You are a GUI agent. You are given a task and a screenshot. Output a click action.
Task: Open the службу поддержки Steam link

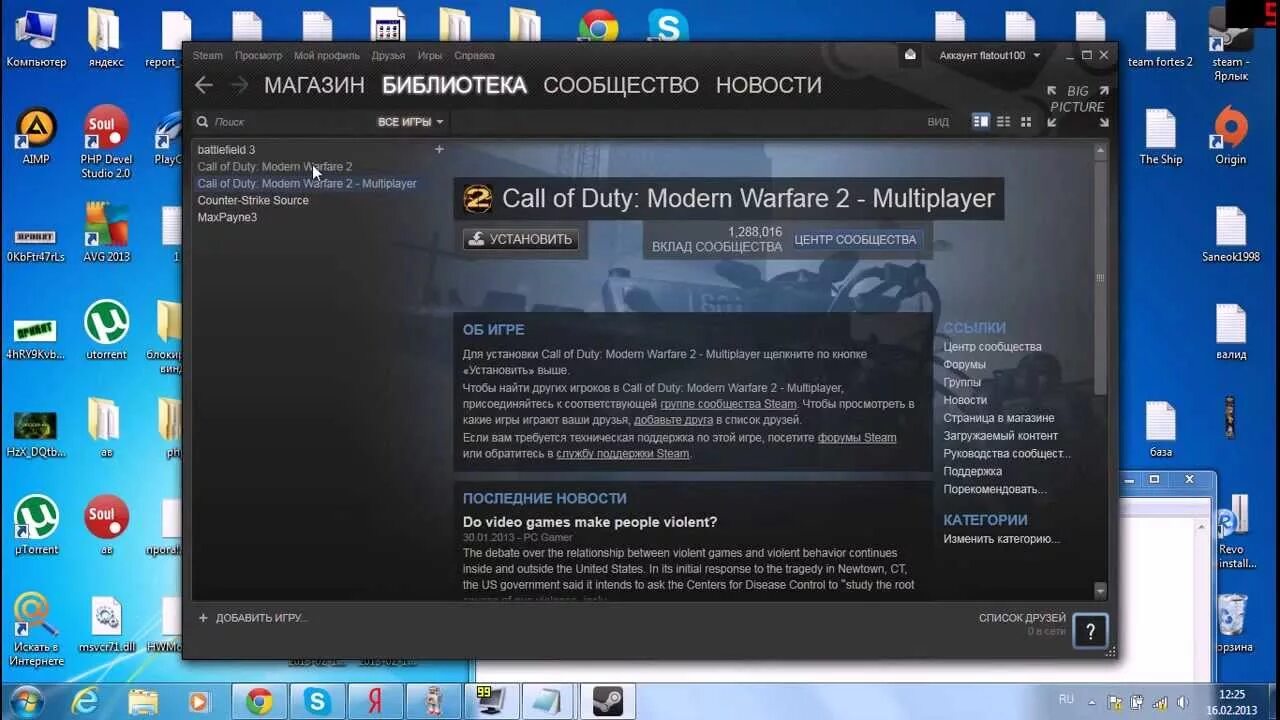[x=623, y=454]
